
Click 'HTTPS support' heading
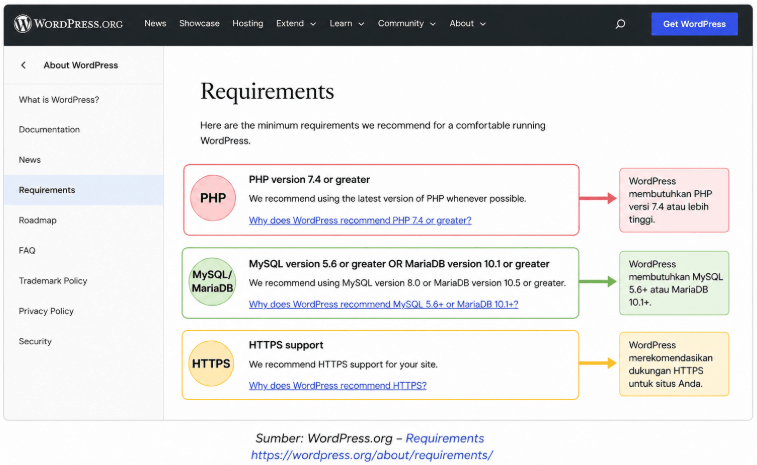tap(286, 345)
